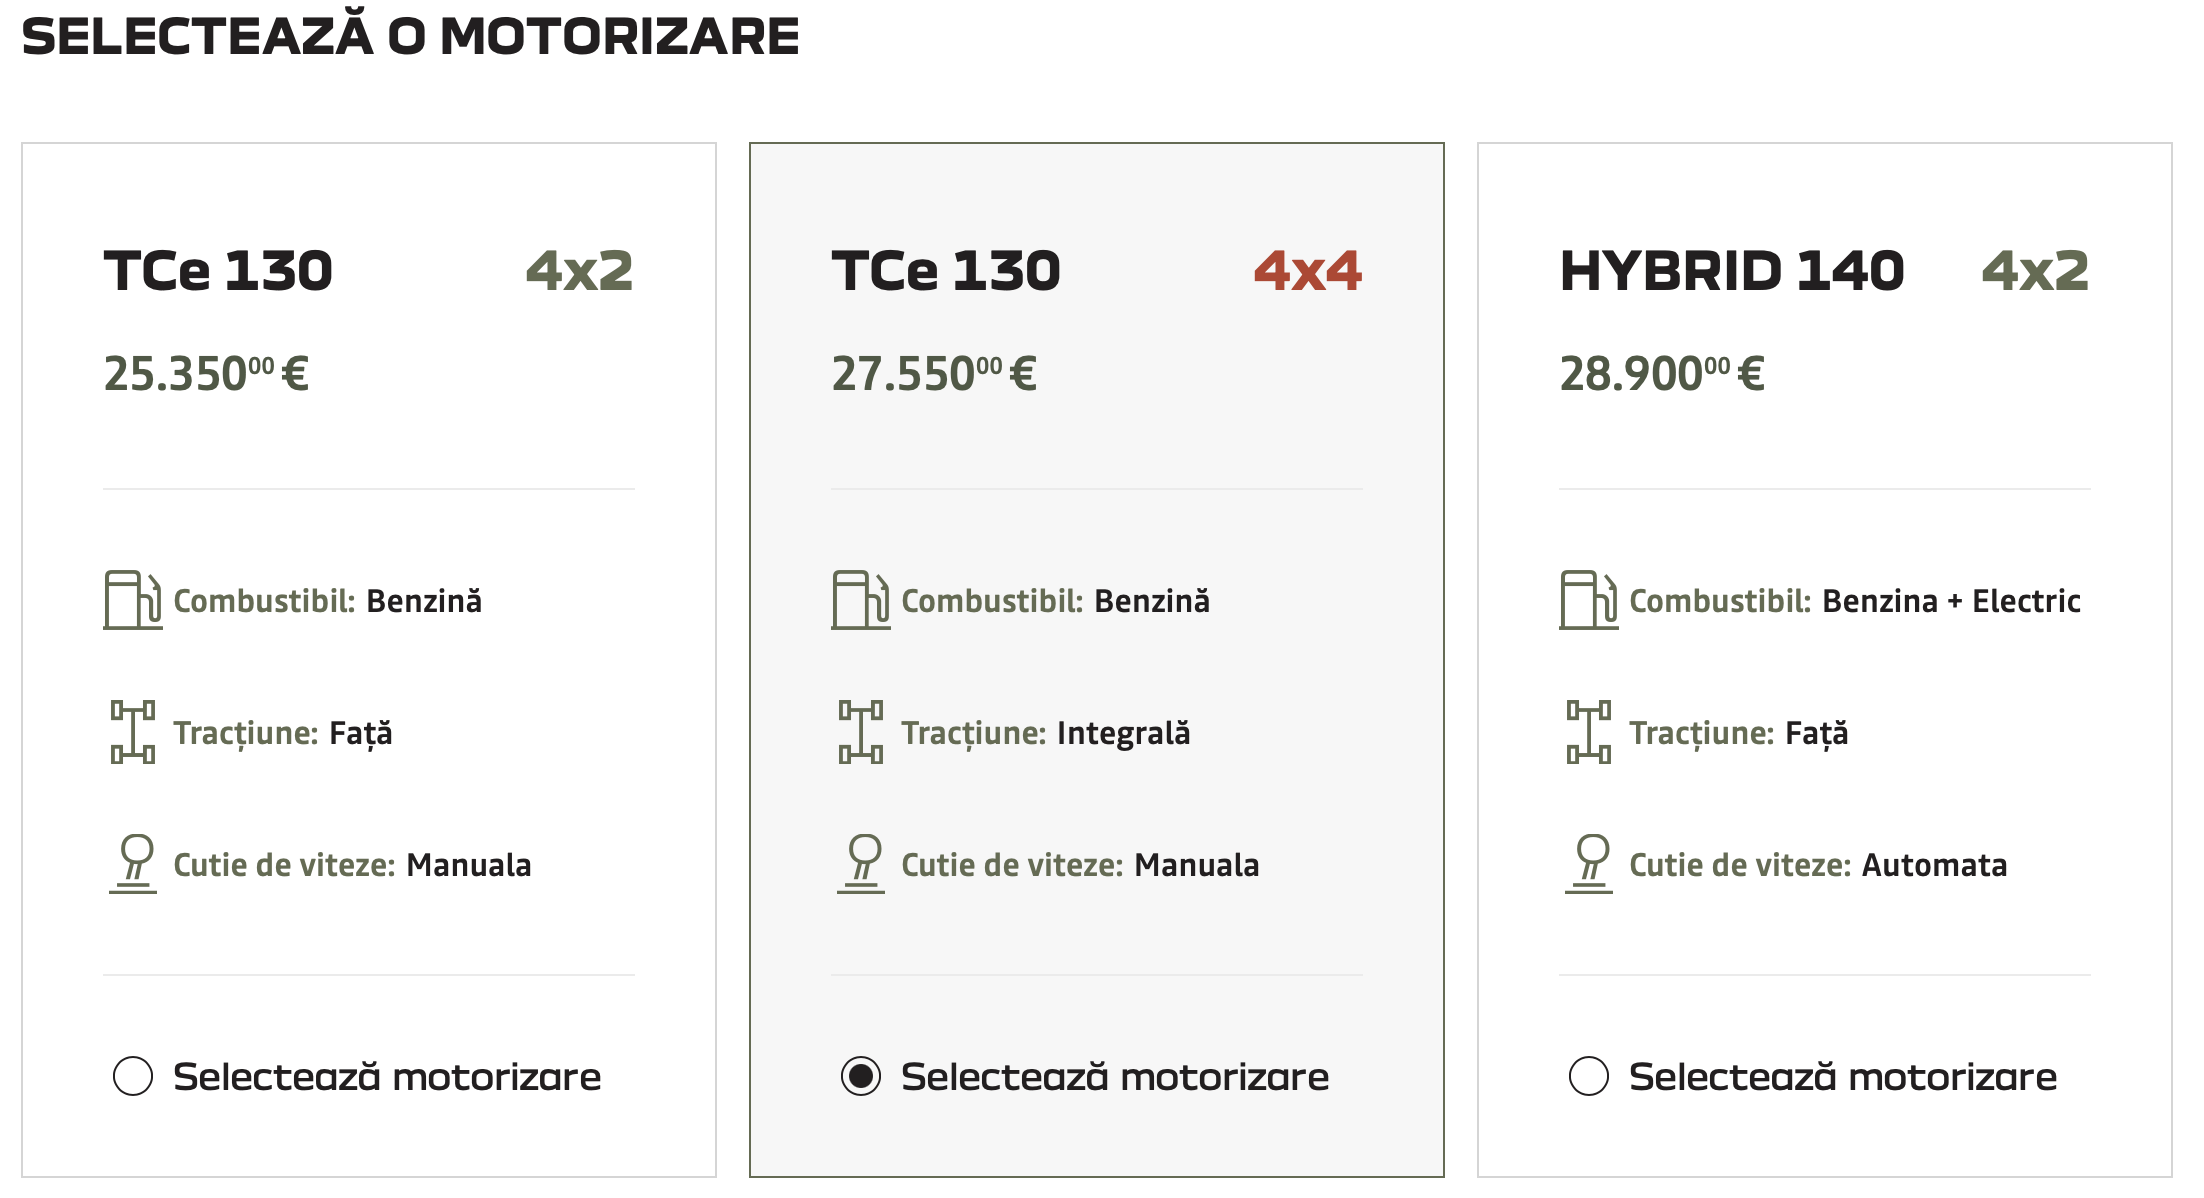Click the HYBRID 140 engine title
2204x1198 pixels.
pyautogui.click(x=1731, y=271)
